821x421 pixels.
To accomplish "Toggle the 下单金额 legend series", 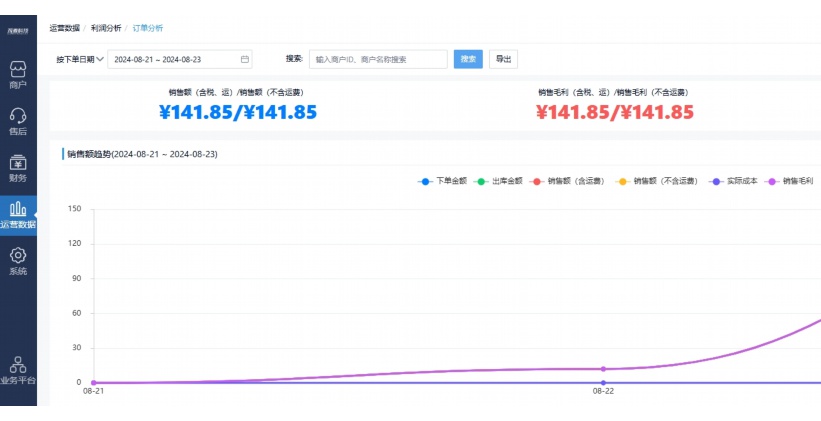I will tap(442, 181).
